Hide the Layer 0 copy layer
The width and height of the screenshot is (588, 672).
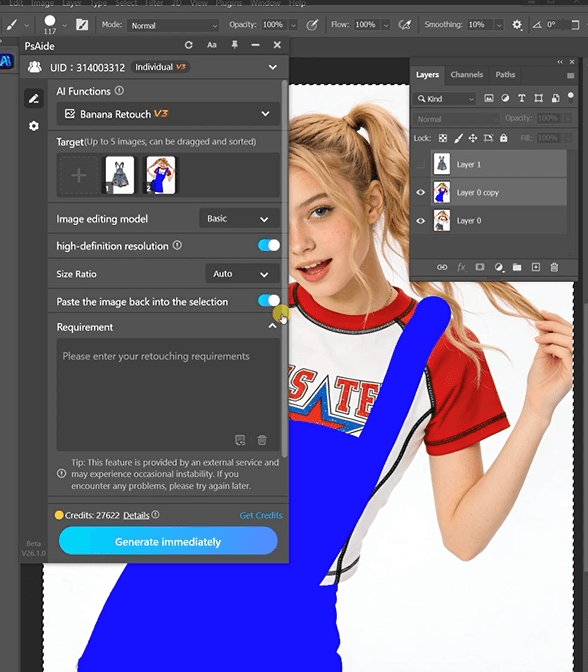click(421, 192)
